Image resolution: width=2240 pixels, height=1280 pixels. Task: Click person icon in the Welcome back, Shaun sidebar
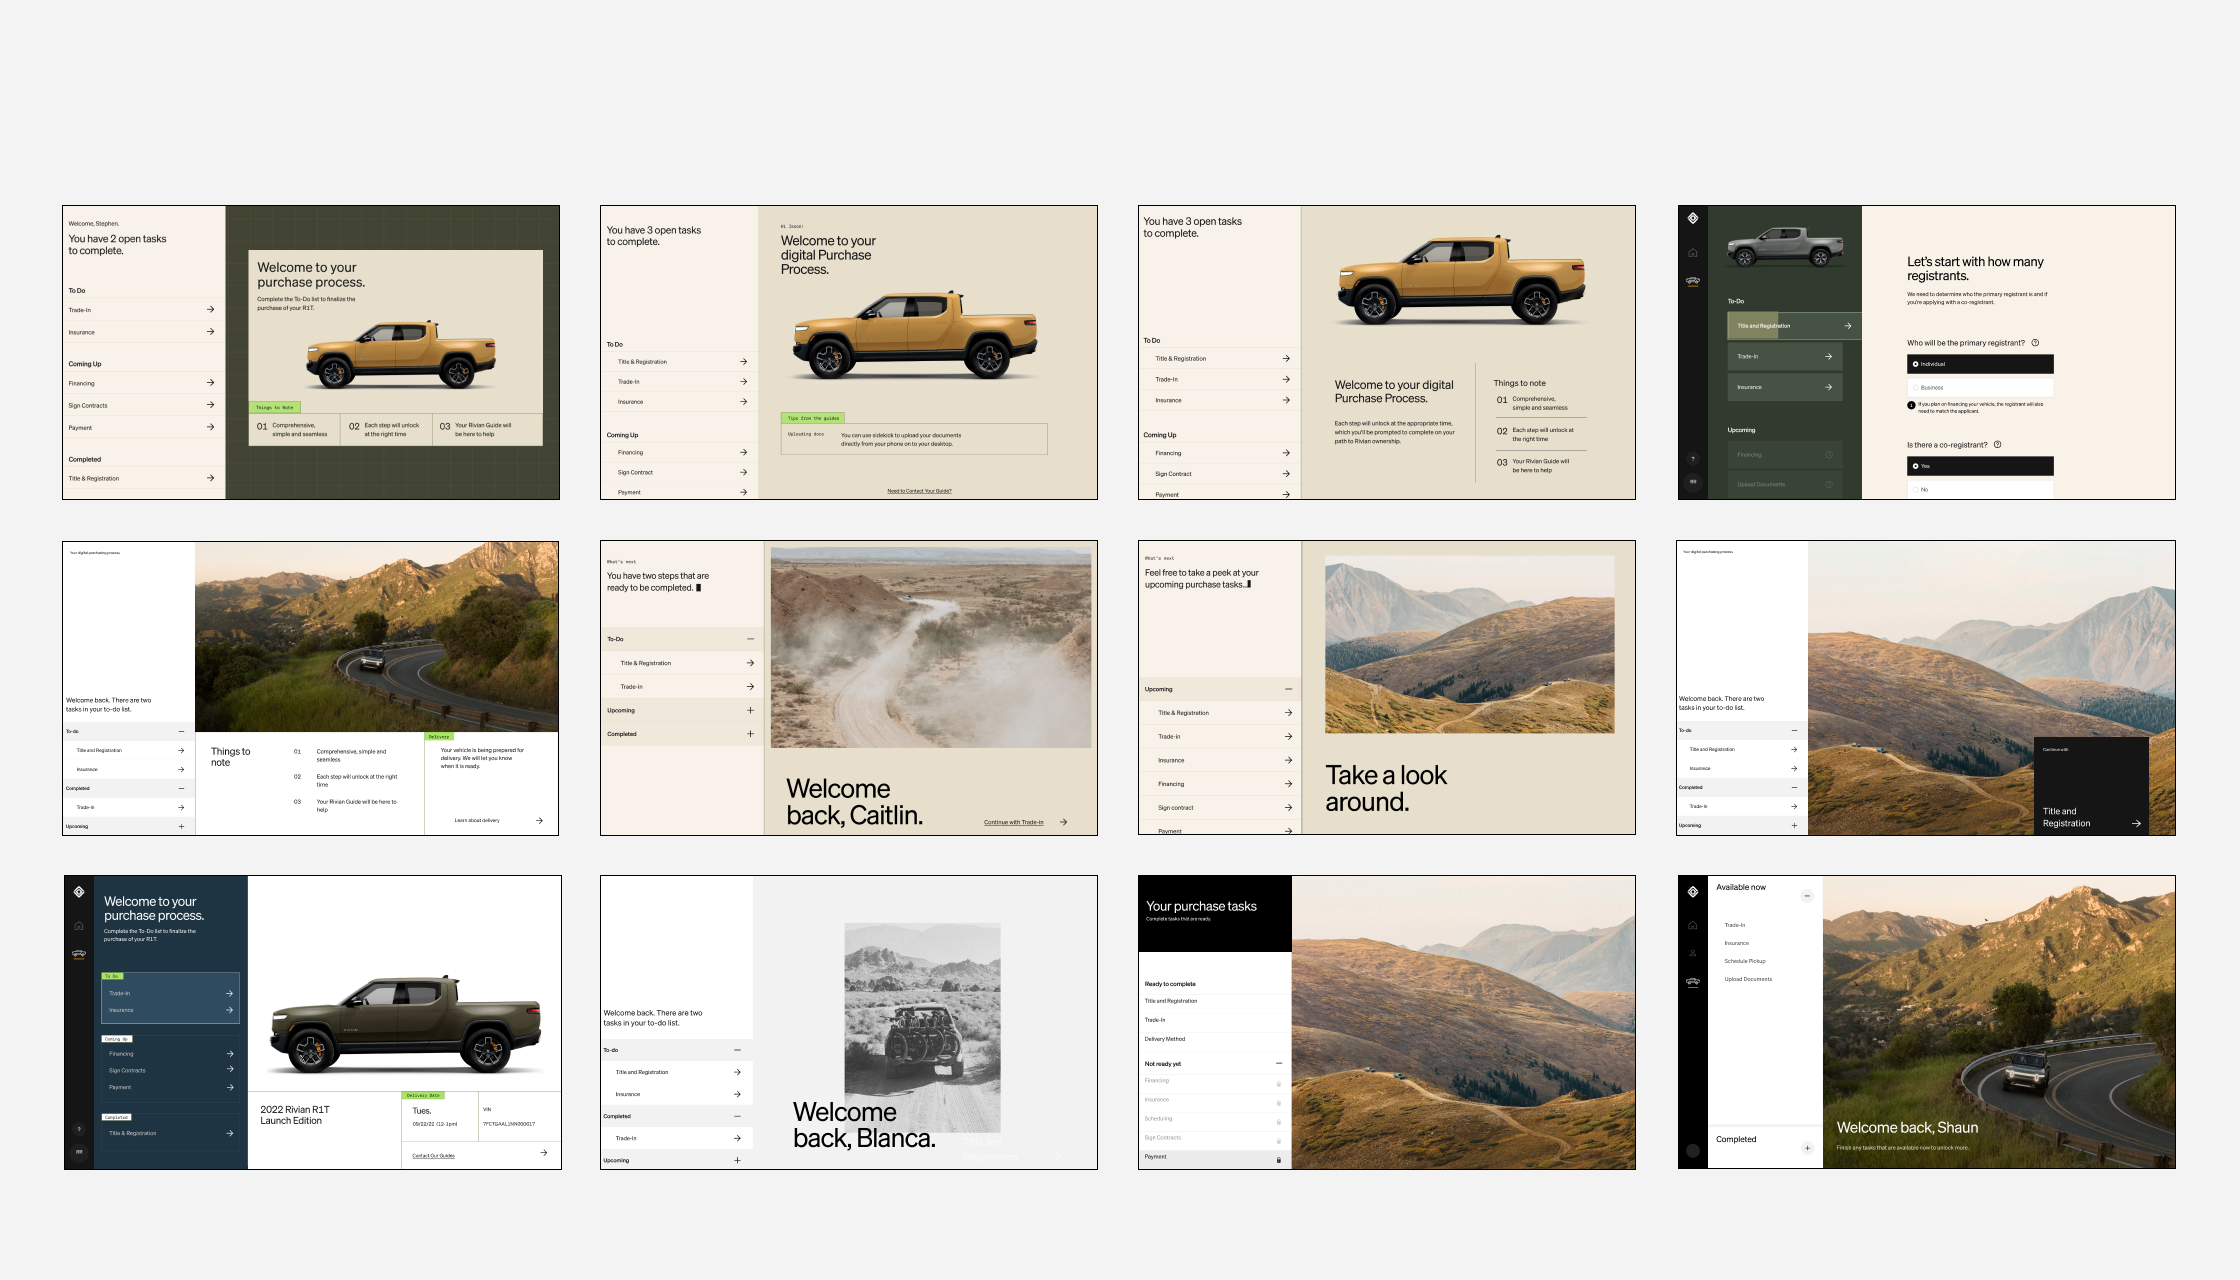coord(1693,953)
